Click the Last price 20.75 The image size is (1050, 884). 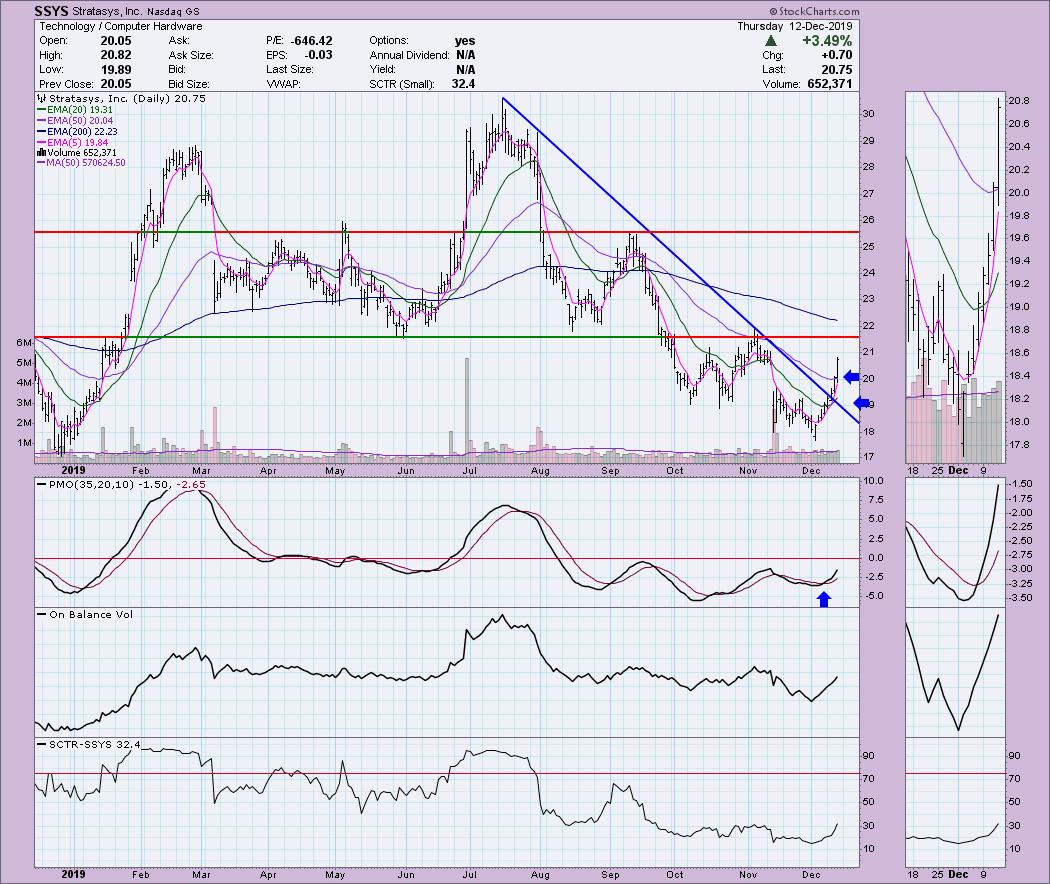(836, 70)
